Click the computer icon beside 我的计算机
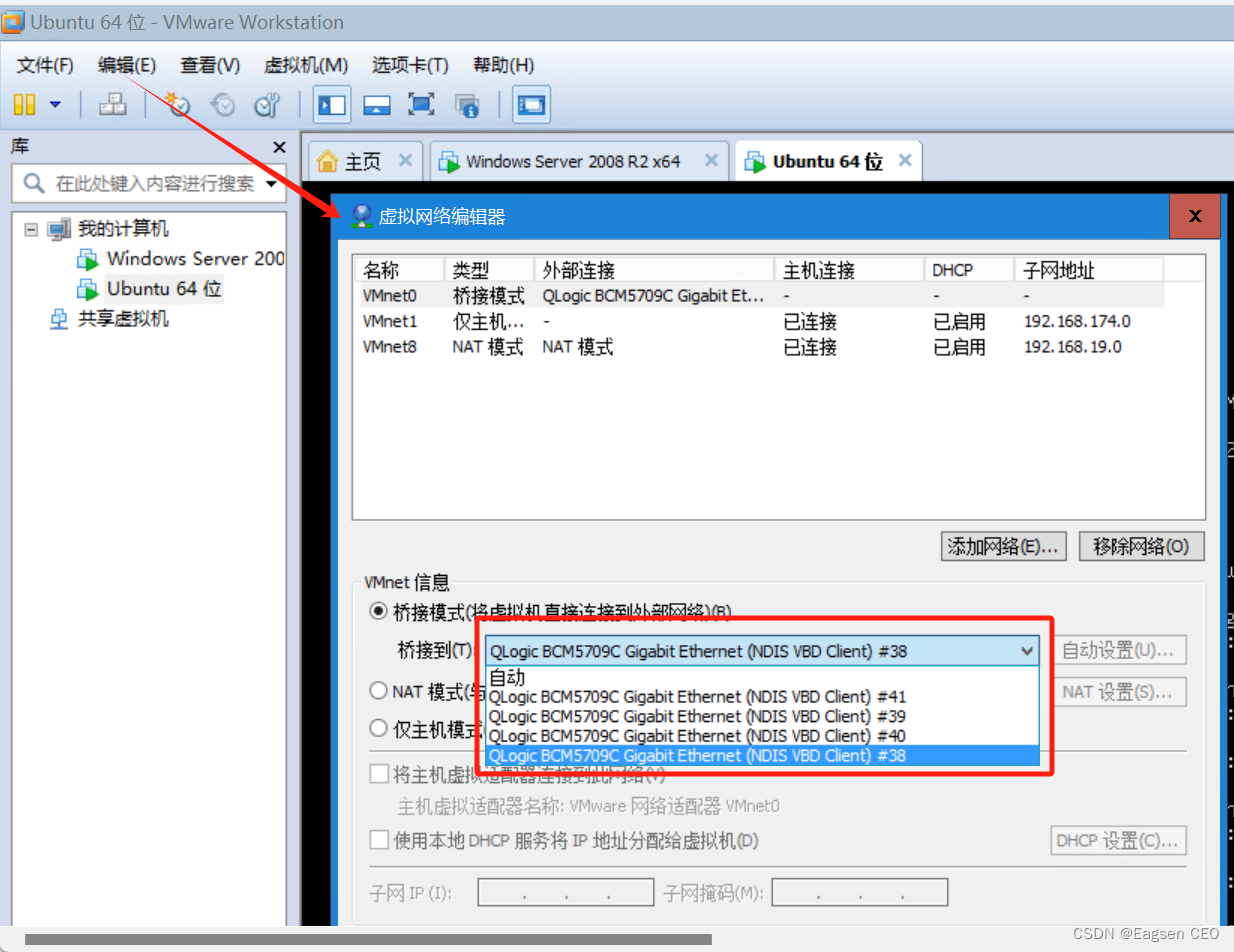Viewport: 1234px width, 952px height. [60, 229]
